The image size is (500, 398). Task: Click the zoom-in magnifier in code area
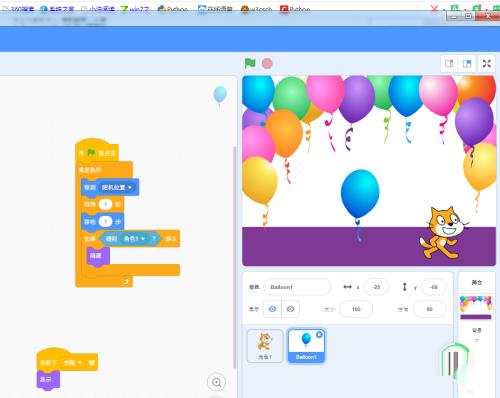coord(217,382)
